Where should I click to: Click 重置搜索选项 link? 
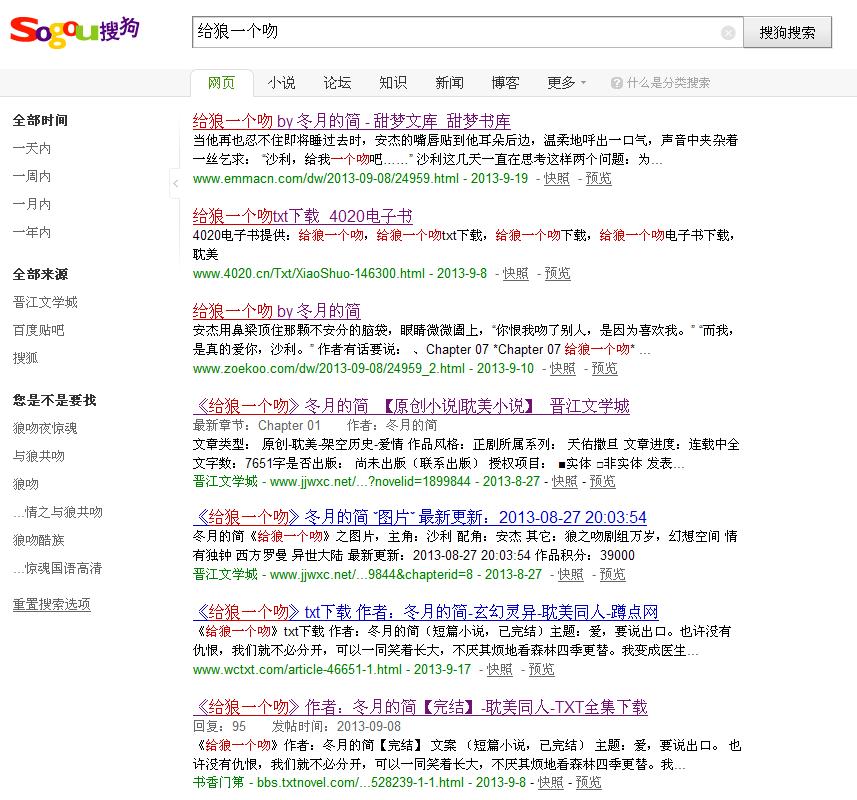51,604
